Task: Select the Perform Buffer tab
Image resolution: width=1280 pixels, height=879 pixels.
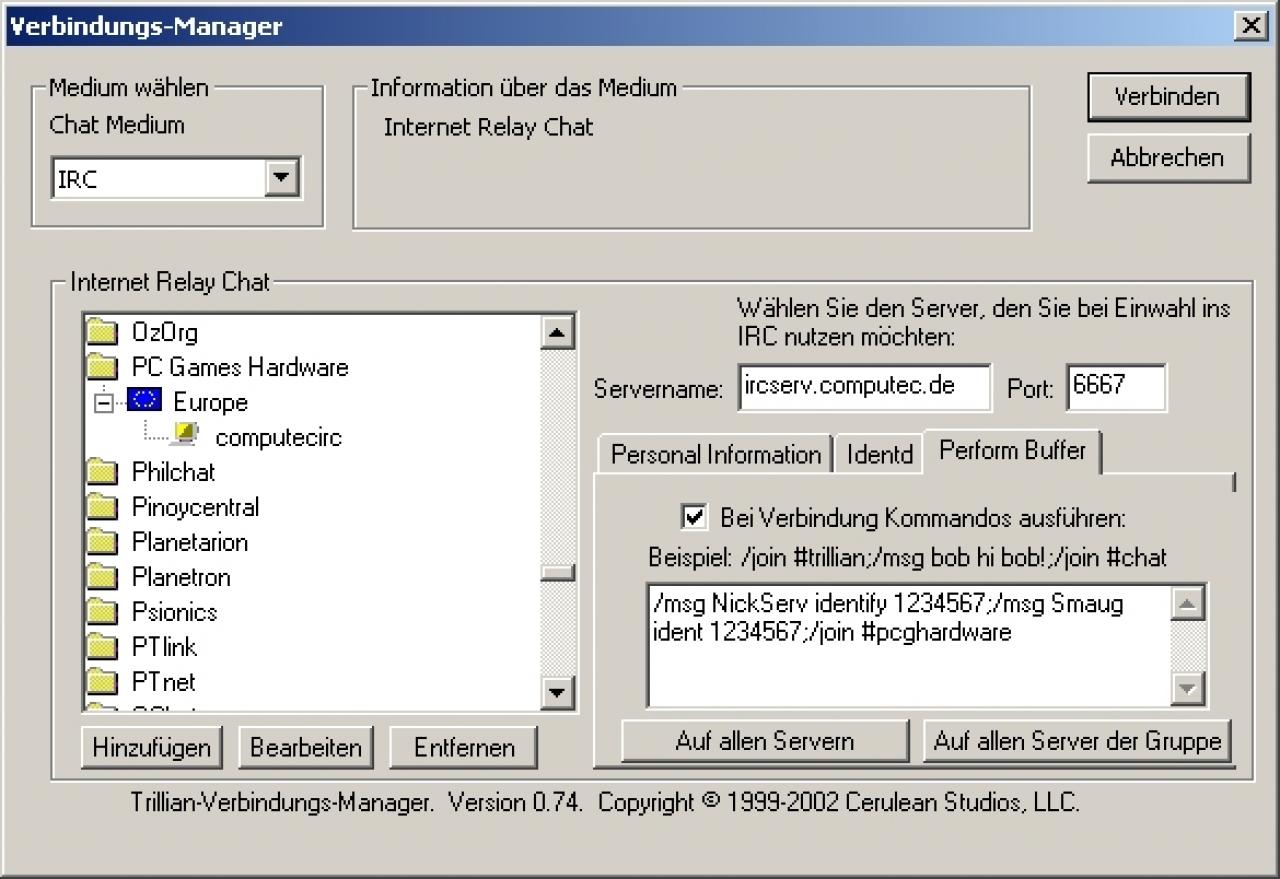Action: pyautogui.click(x=1012, y=451)
